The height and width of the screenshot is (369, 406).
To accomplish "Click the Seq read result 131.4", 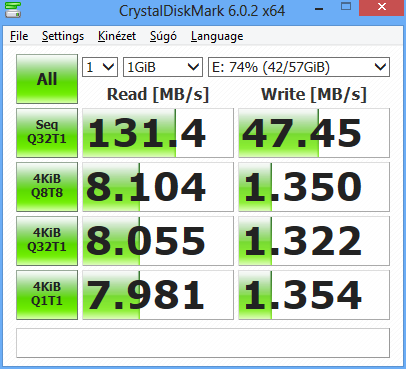I will [x=158, y=133].
